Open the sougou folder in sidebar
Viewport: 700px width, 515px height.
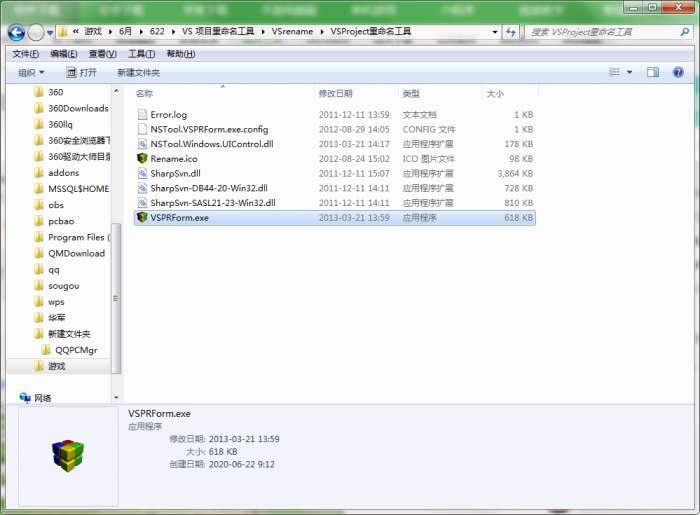[57, 286]
